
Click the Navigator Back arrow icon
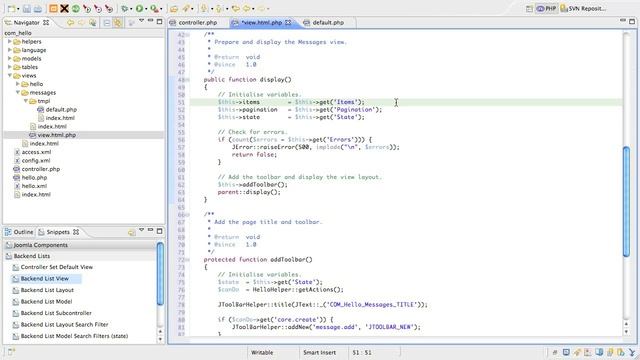(70, 22)
